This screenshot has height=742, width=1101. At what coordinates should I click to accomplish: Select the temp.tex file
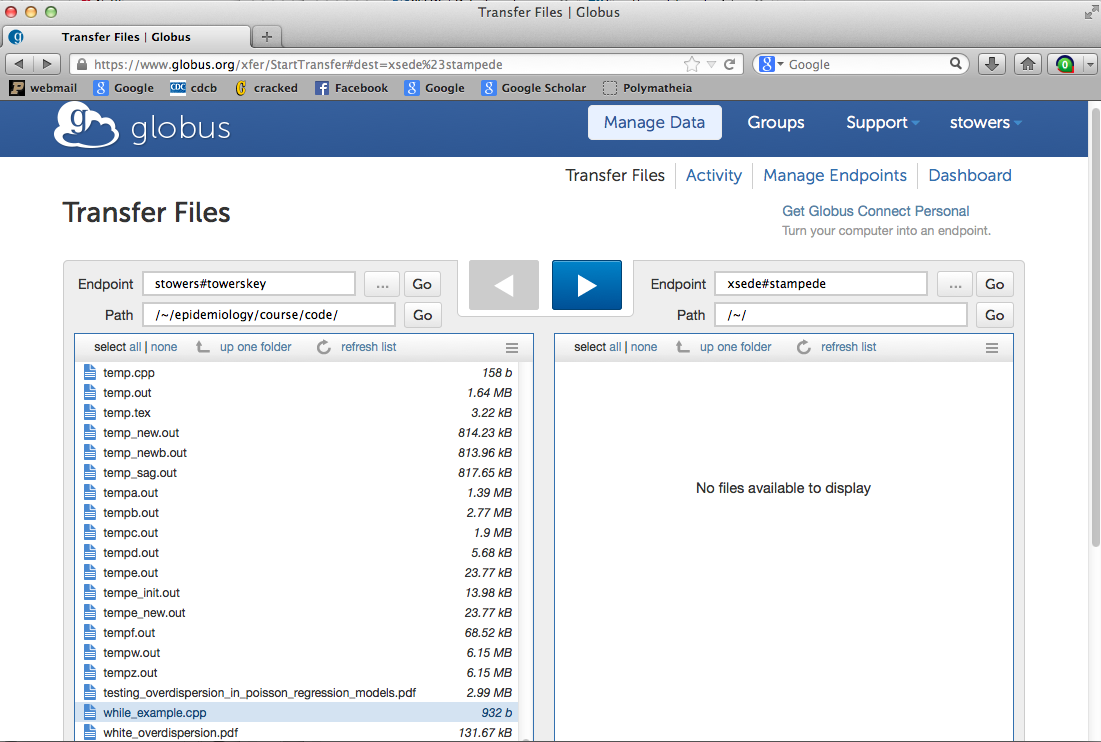click(x=296, y=413)
